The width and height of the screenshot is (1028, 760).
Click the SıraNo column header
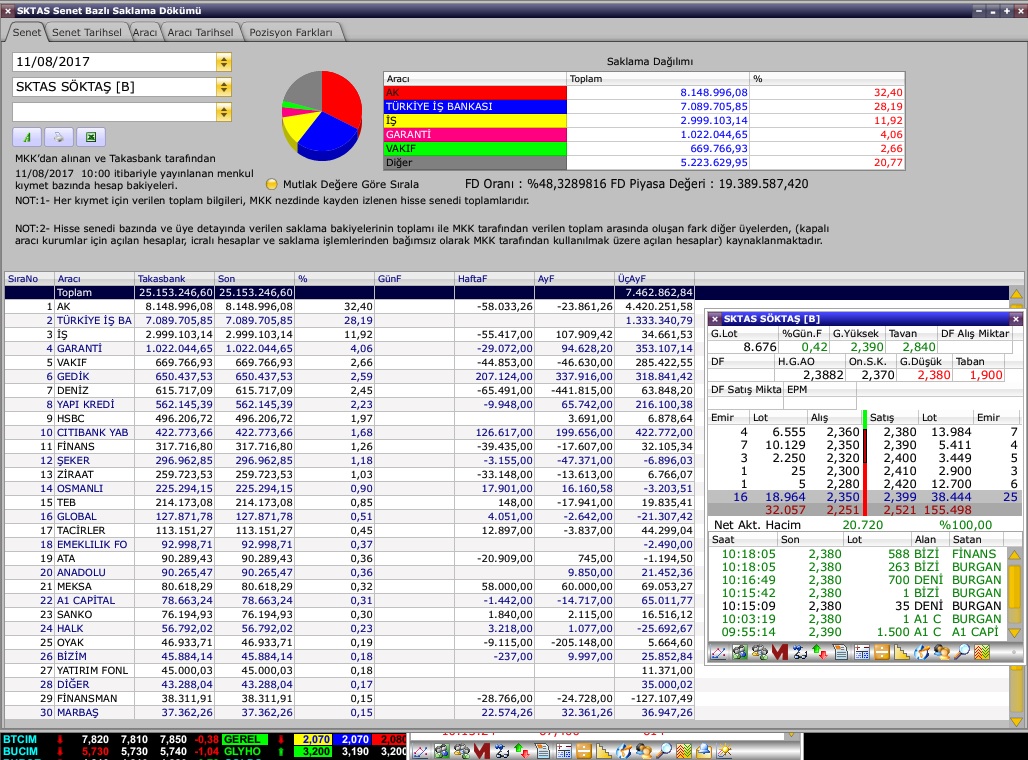pos(29,279)
